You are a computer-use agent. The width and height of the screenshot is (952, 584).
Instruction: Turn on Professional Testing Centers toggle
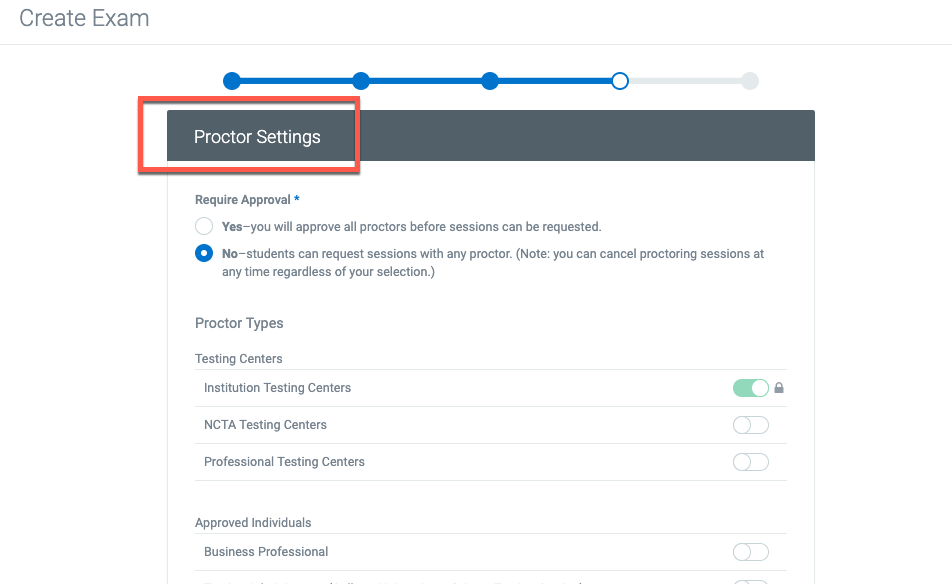751,462
